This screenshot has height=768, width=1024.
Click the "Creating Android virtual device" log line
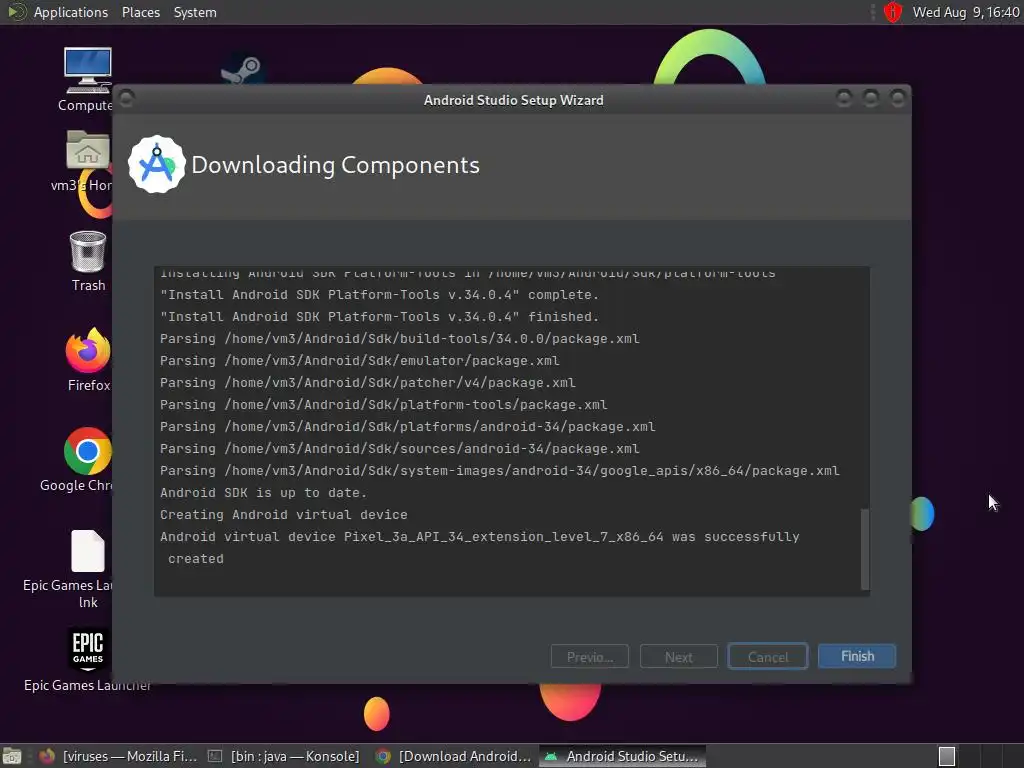pos(283,515)
